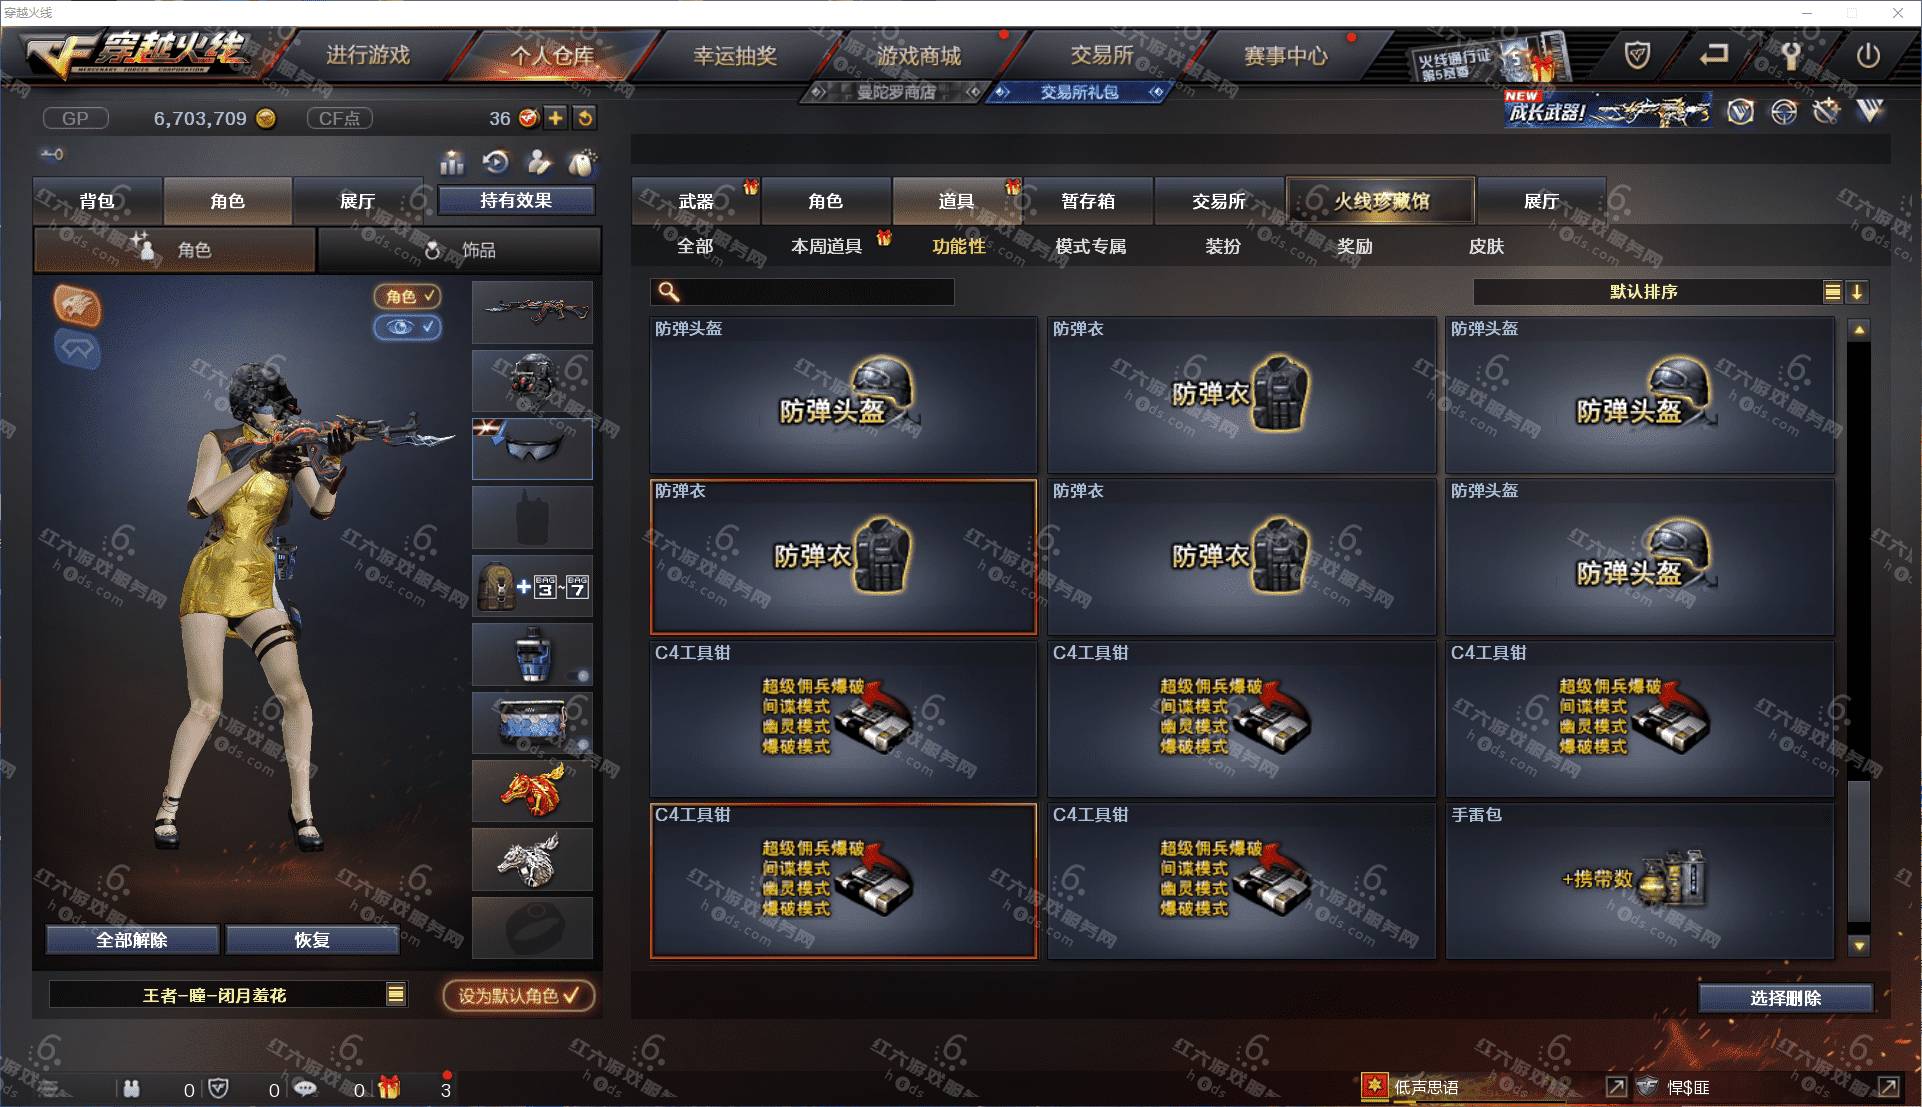Open settings via the wrench icon

(1790, 55)
